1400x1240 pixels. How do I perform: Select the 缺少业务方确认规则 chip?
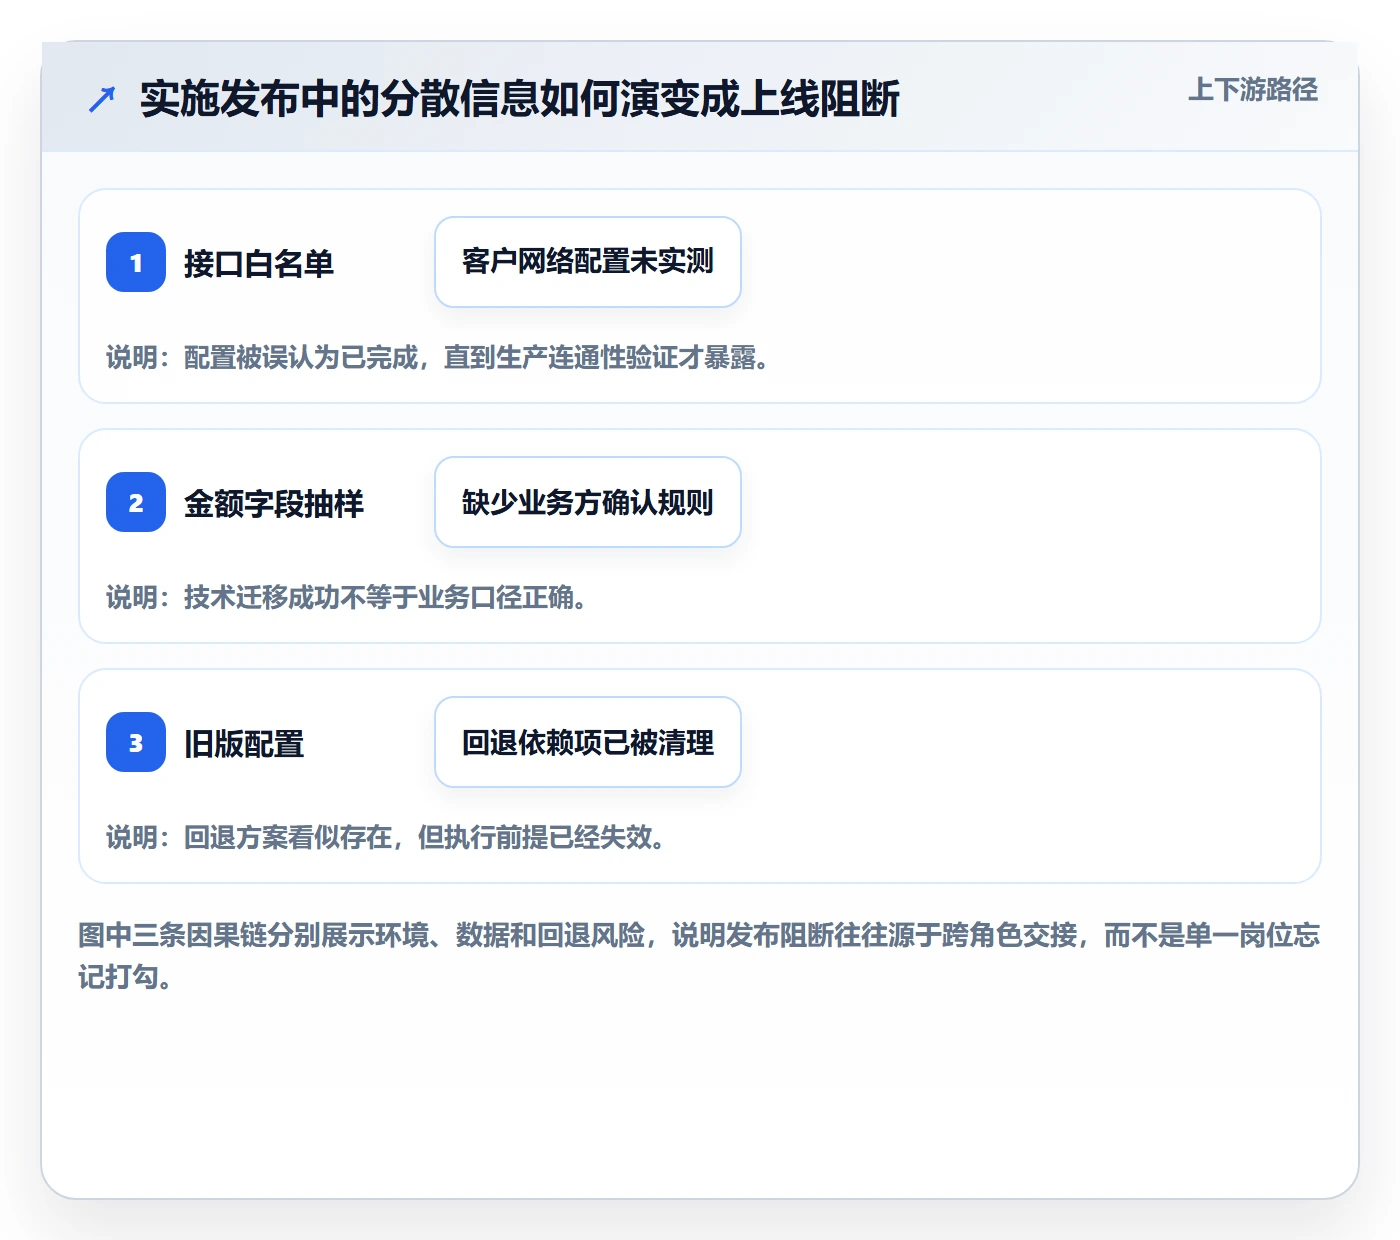[588, 502]
